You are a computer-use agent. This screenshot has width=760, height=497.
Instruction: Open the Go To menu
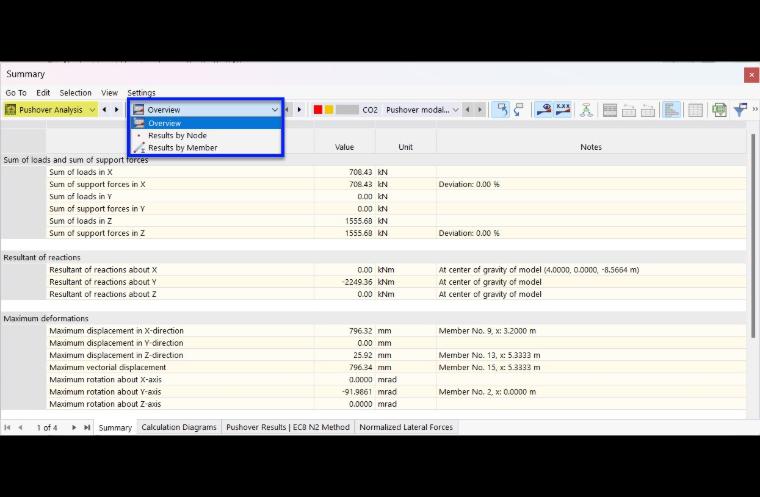tap(16, 93)
